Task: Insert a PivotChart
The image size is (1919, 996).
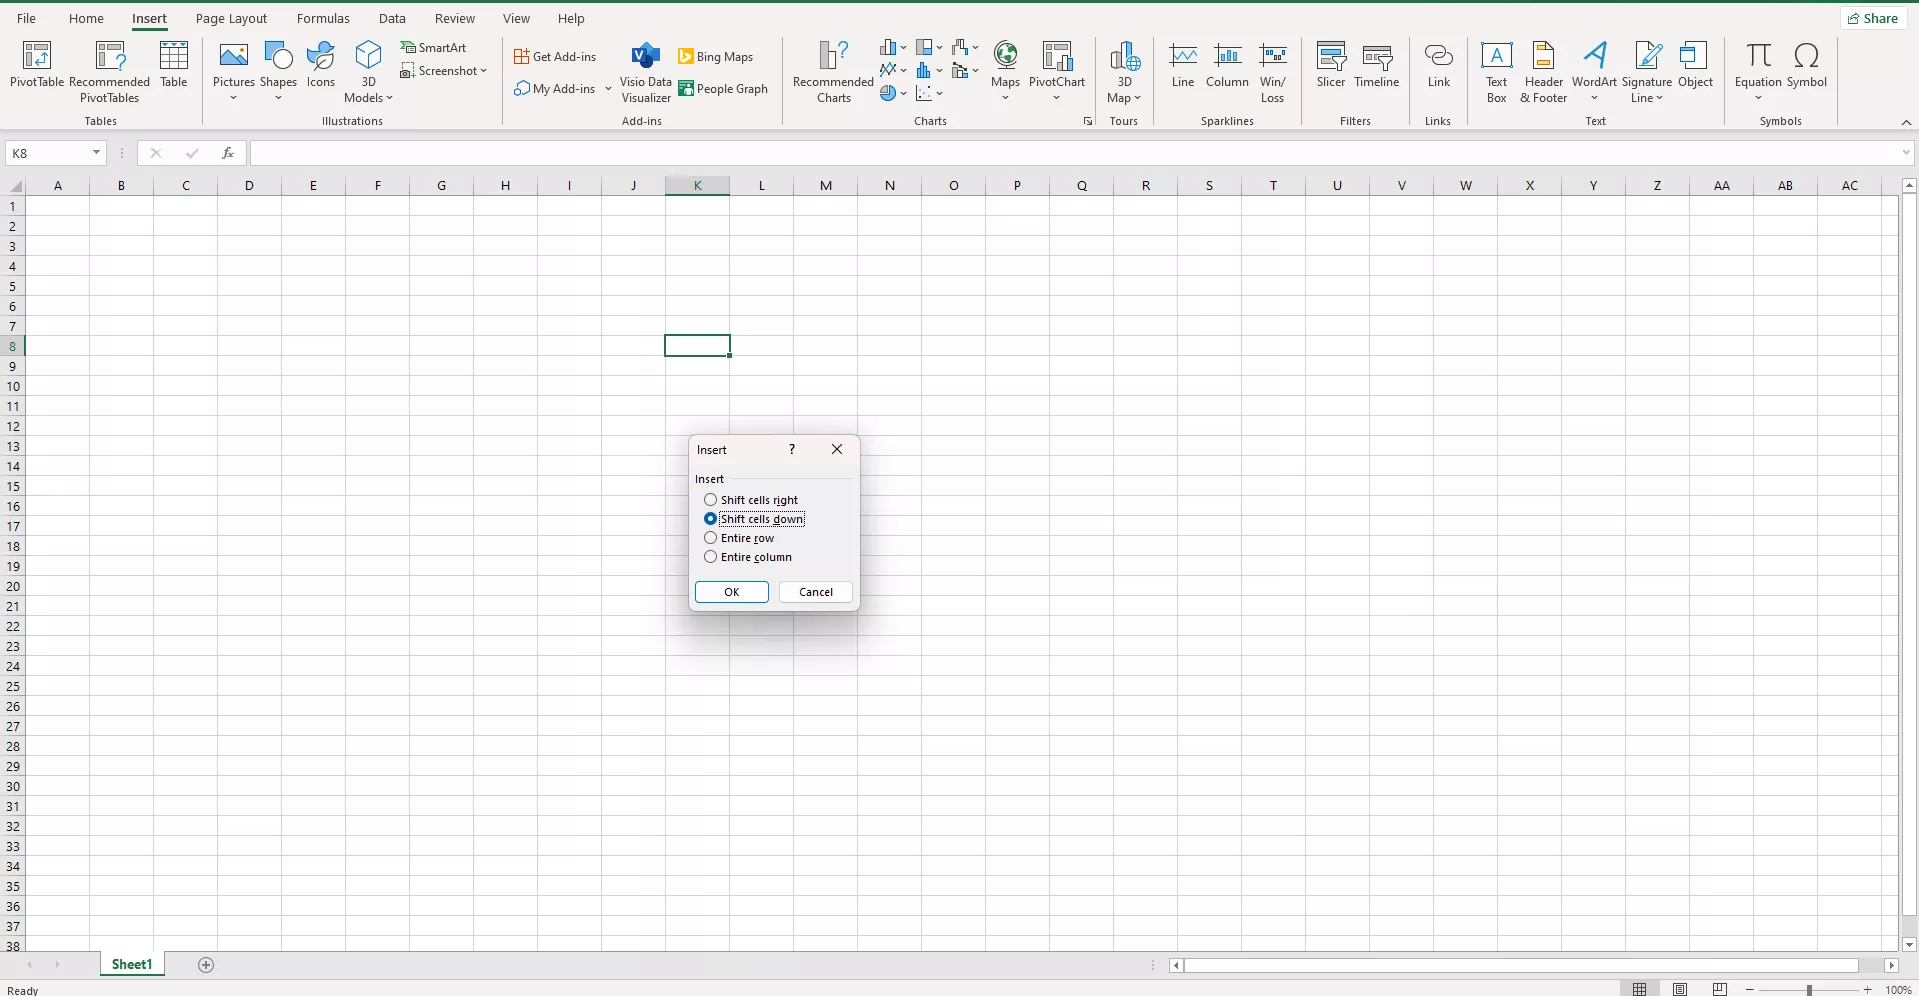Action: [1057, 70]
